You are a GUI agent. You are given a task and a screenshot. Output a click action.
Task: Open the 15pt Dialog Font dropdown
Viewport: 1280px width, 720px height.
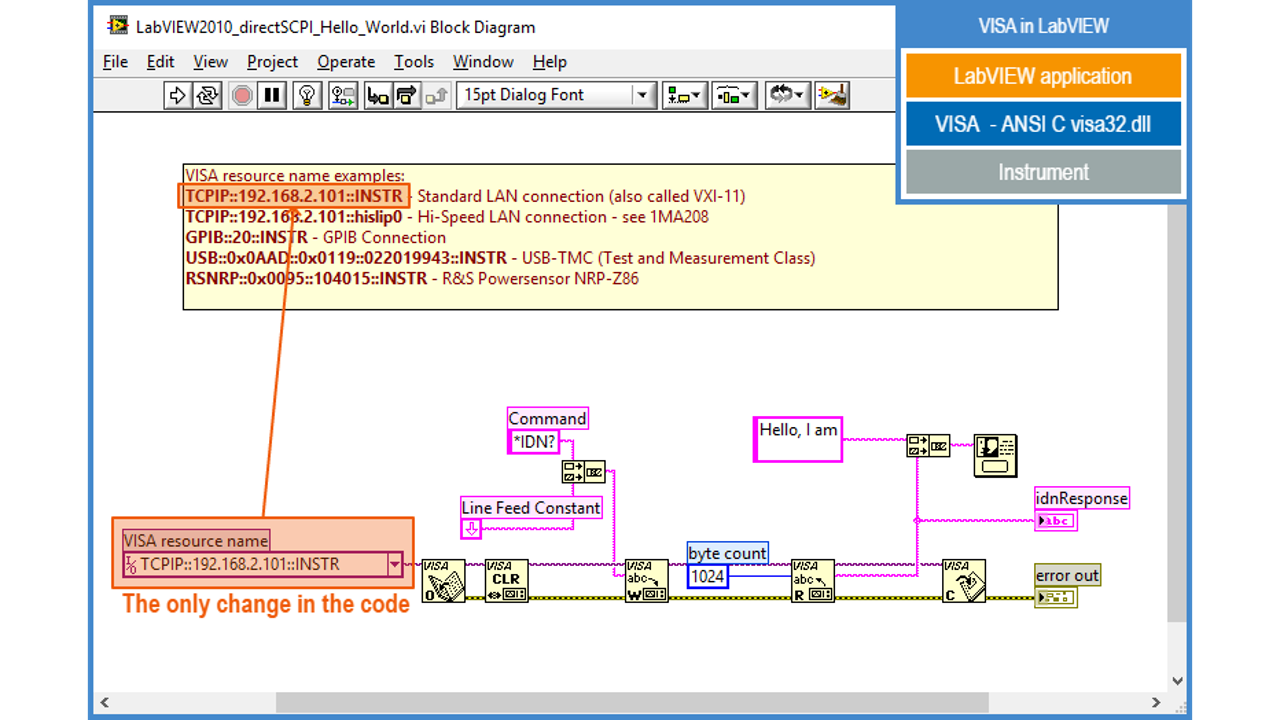[x=556, y=95]
